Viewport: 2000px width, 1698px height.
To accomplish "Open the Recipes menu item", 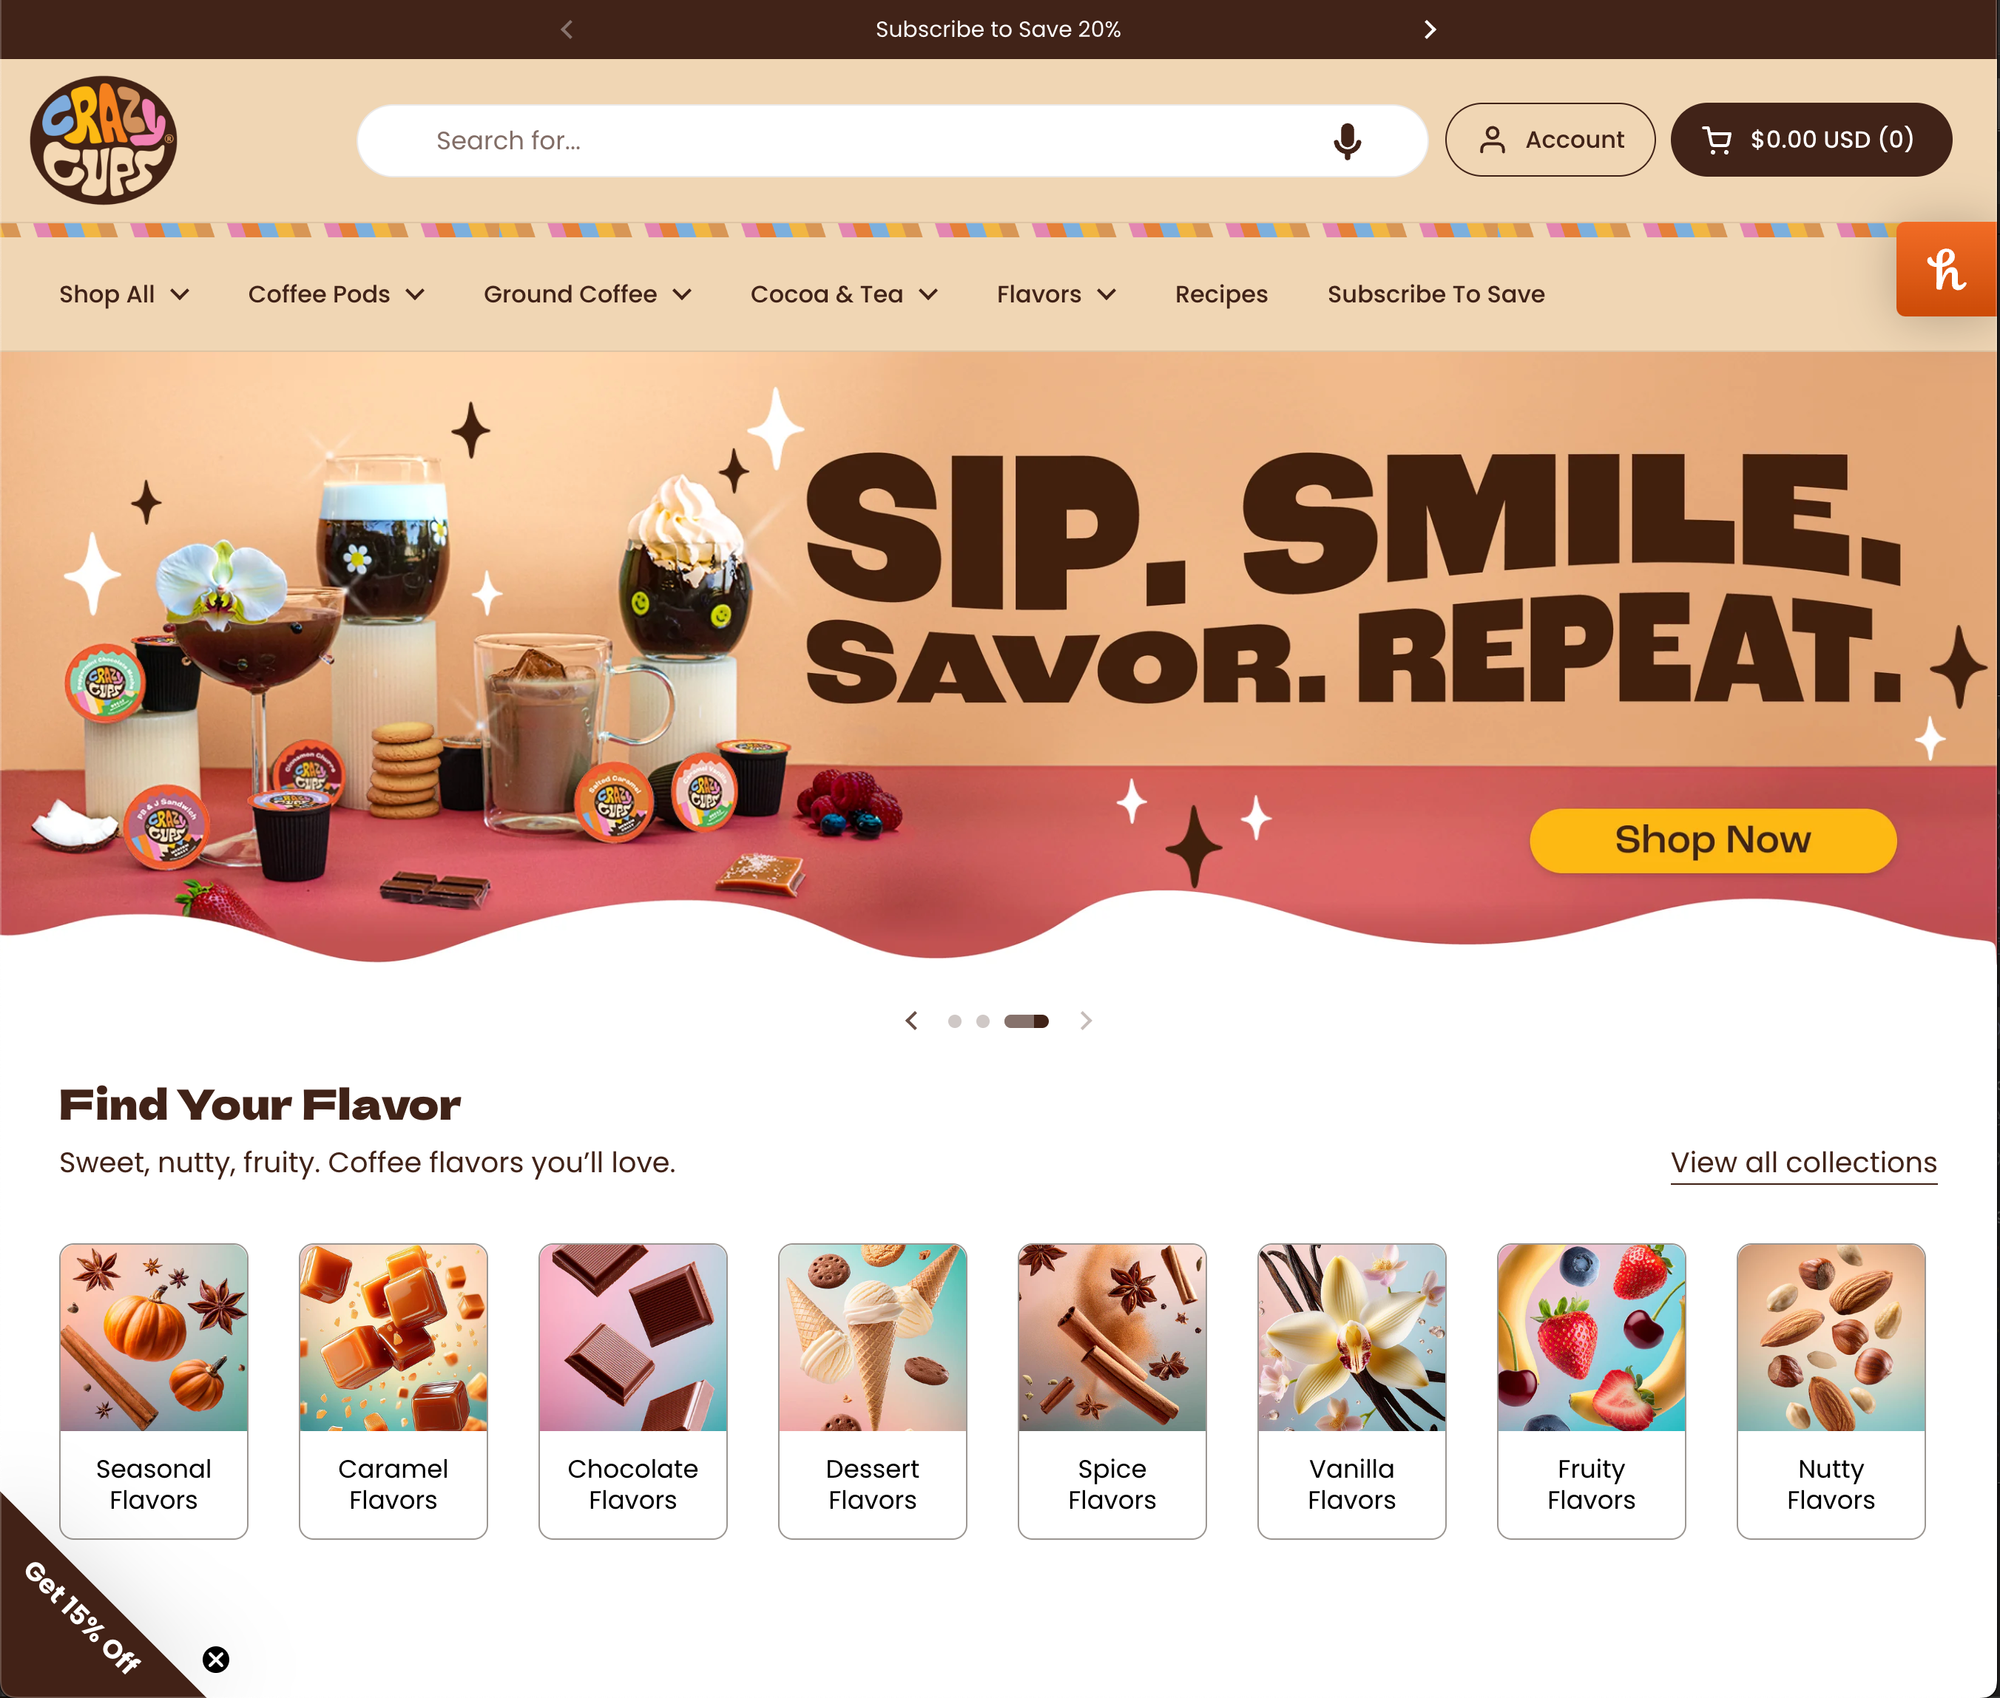I will coord(1221,294).
